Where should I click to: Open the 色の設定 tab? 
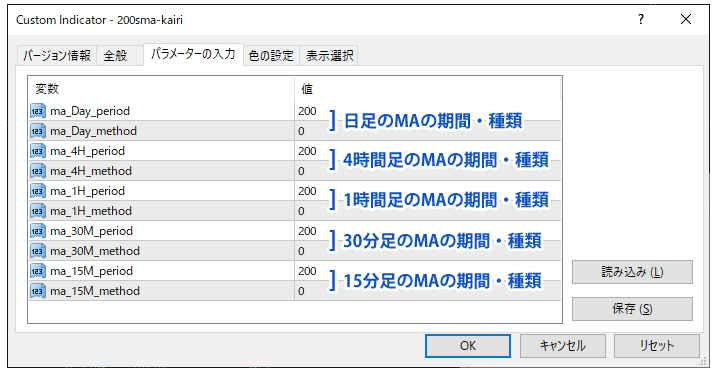271,56
